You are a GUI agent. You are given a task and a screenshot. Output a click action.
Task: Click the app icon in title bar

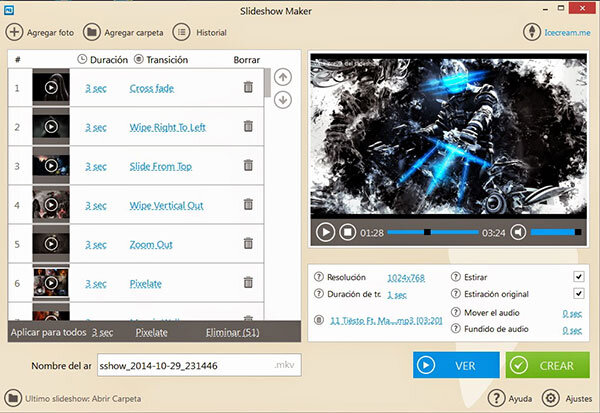coord(9,10)
